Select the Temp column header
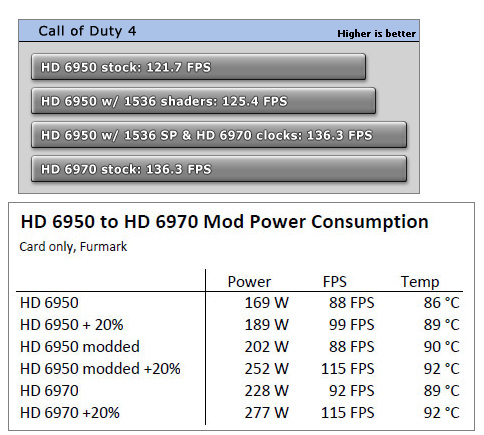Screen dimensions: 484x435 pos(420,282)
